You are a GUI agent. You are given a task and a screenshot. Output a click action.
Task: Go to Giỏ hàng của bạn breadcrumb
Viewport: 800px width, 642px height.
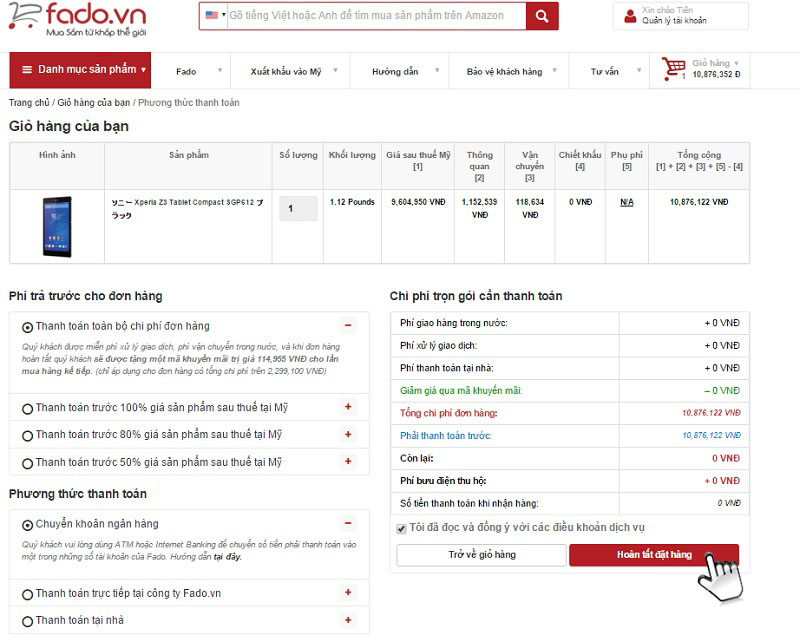click(93, 103)
